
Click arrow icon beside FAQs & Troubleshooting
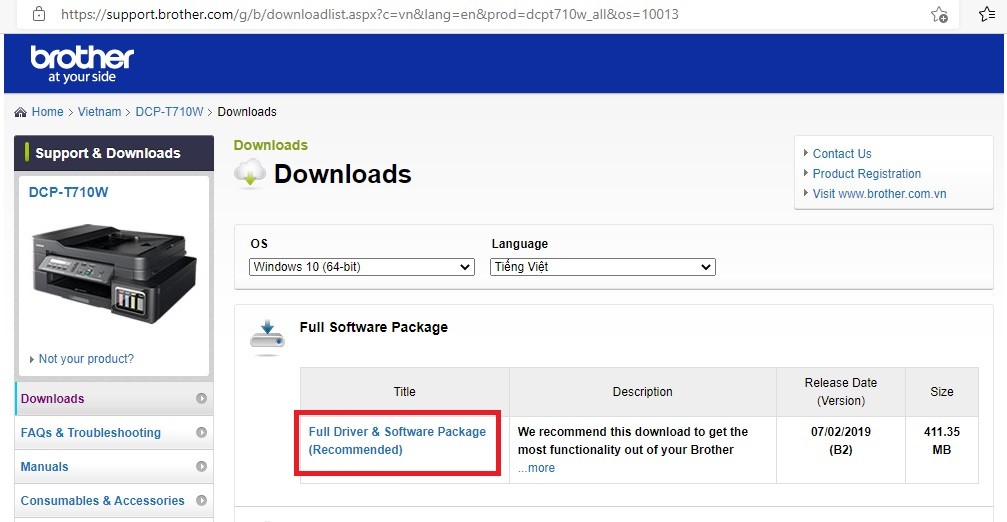[202, 432]
